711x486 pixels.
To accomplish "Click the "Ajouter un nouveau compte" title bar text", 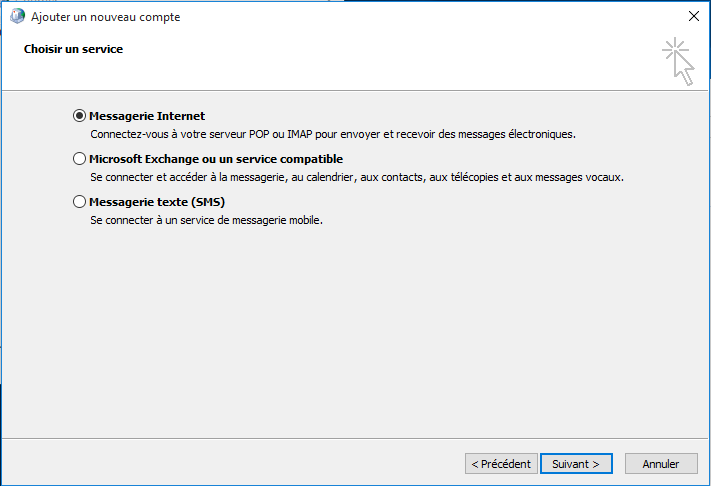I will (x=106, y=17).
